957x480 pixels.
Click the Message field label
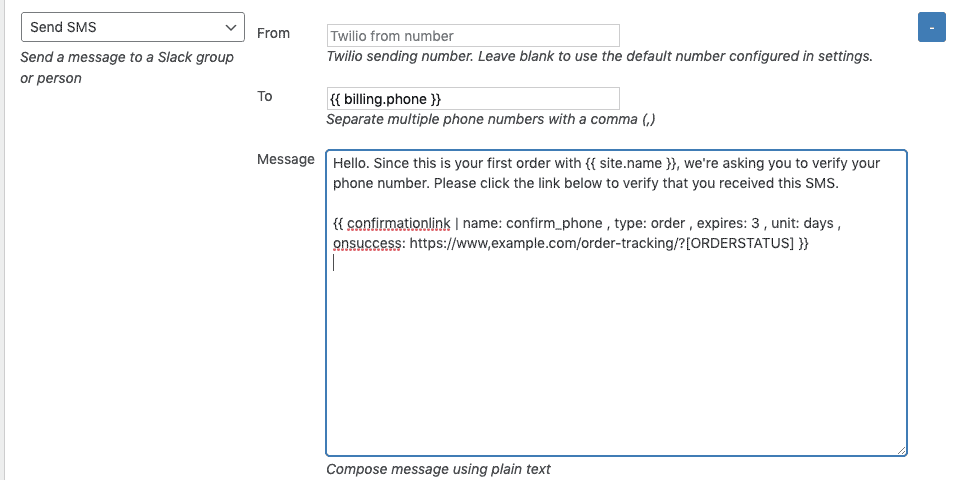pyautogui.click(x=286, y=159)
